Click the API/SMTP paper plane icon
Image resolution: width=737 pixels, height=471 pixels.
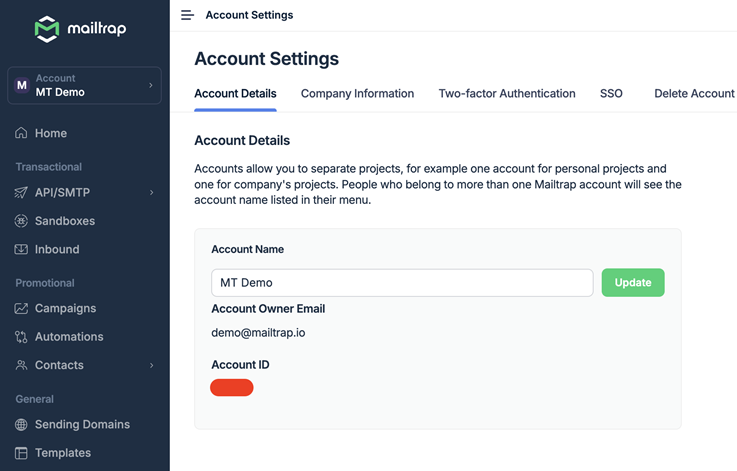coord(21,192)
